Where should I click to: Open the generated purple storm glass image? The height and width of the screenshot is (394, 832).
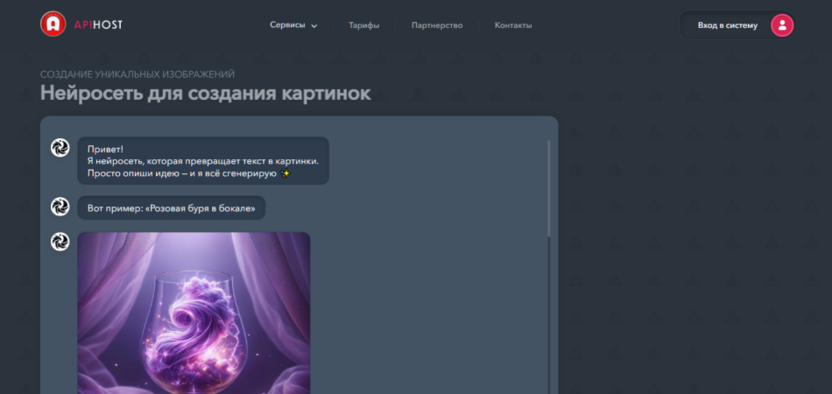coord(194,313)
